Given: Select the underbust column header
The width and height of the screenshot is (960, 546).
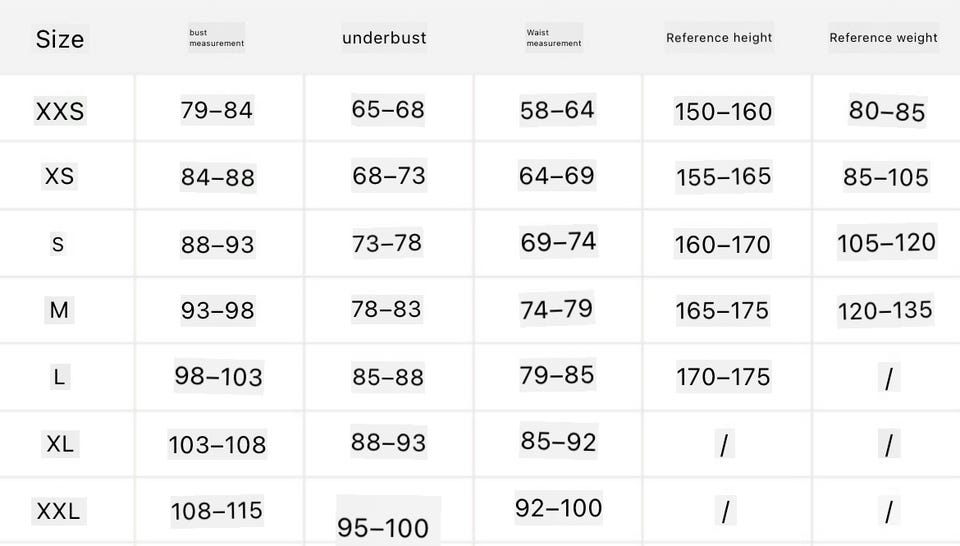Looking at the screenshot, I should [384, 38].
